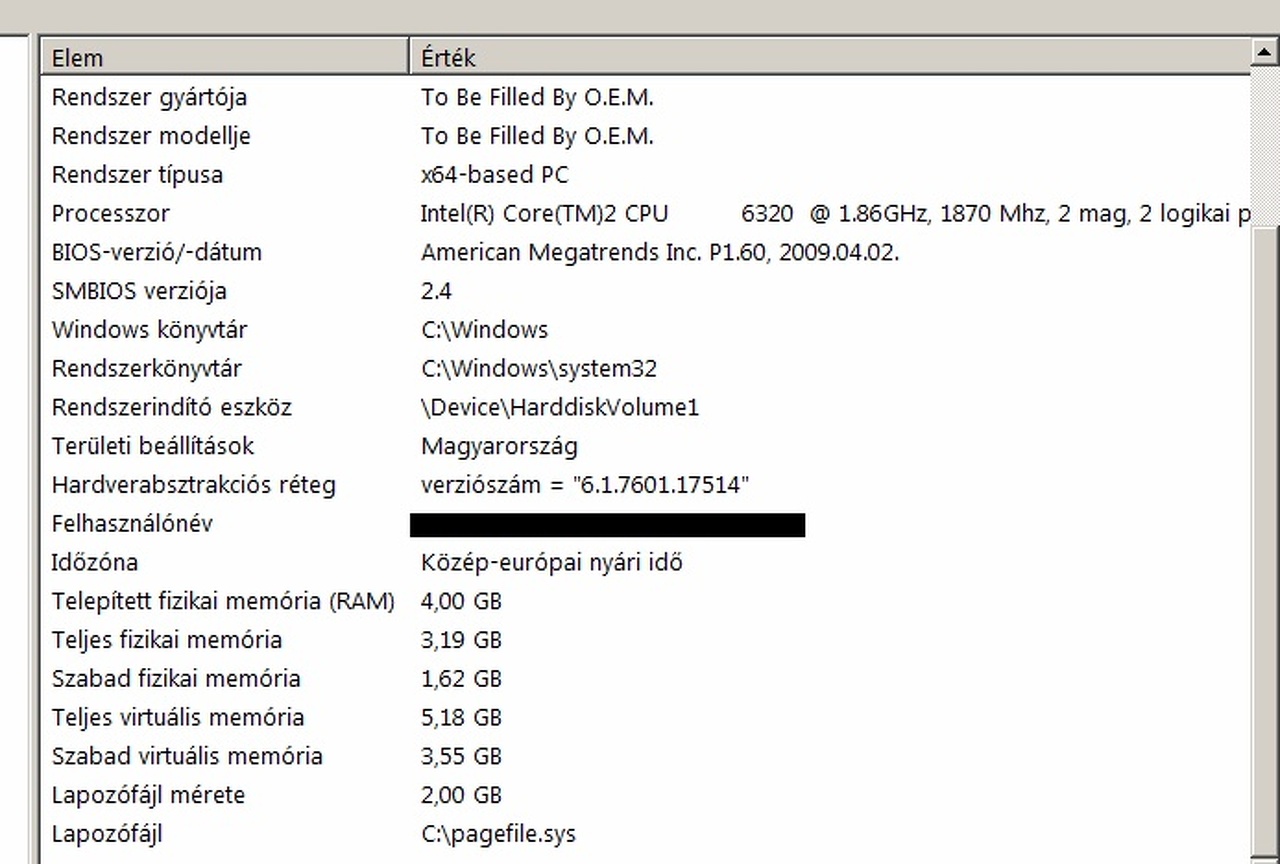The image size is (1280, 864).
Task: Select the Rendszer gyártója row
Action: [150, 97]
